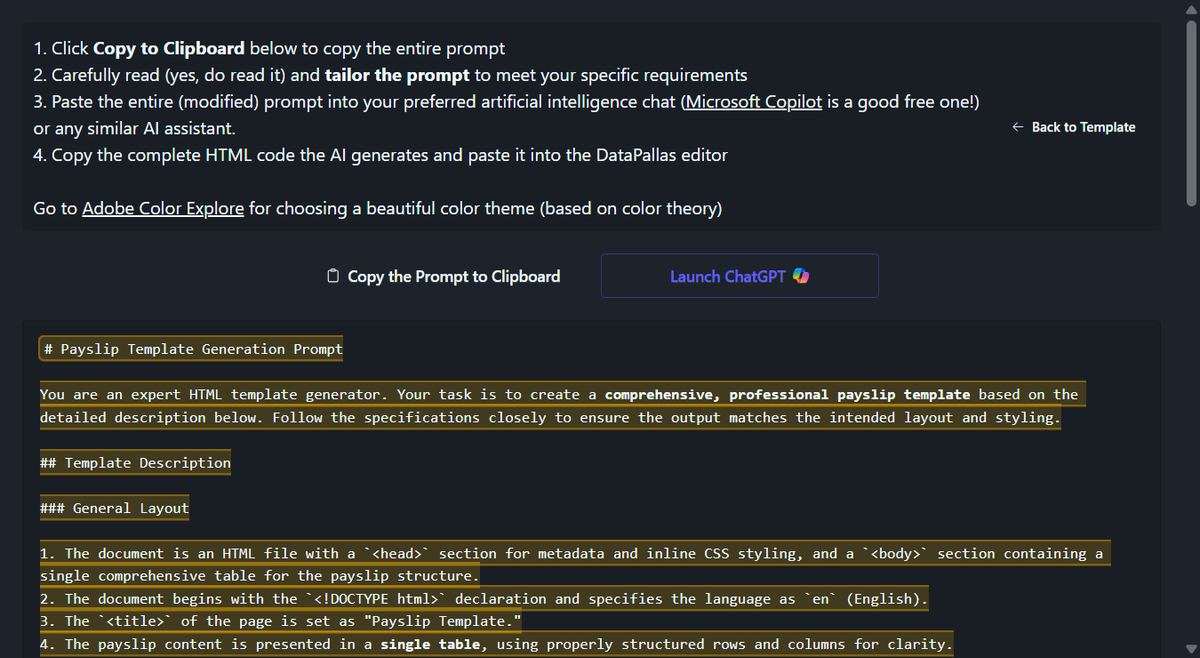Click the instruction '1. Click Copy to Clipboard below'
This screenshot has height=658, width=1200.
point(269,48)
